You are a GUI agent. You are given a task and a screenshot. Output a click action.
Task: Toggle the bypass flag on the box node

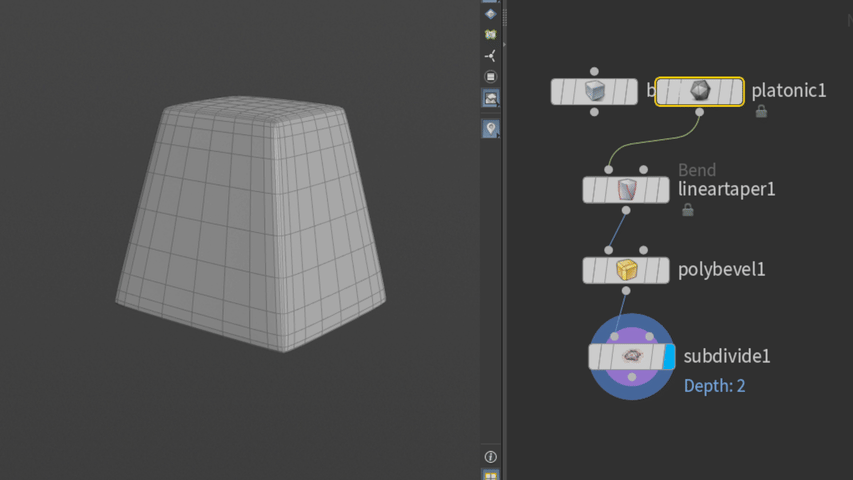click(x=558, y=91)
